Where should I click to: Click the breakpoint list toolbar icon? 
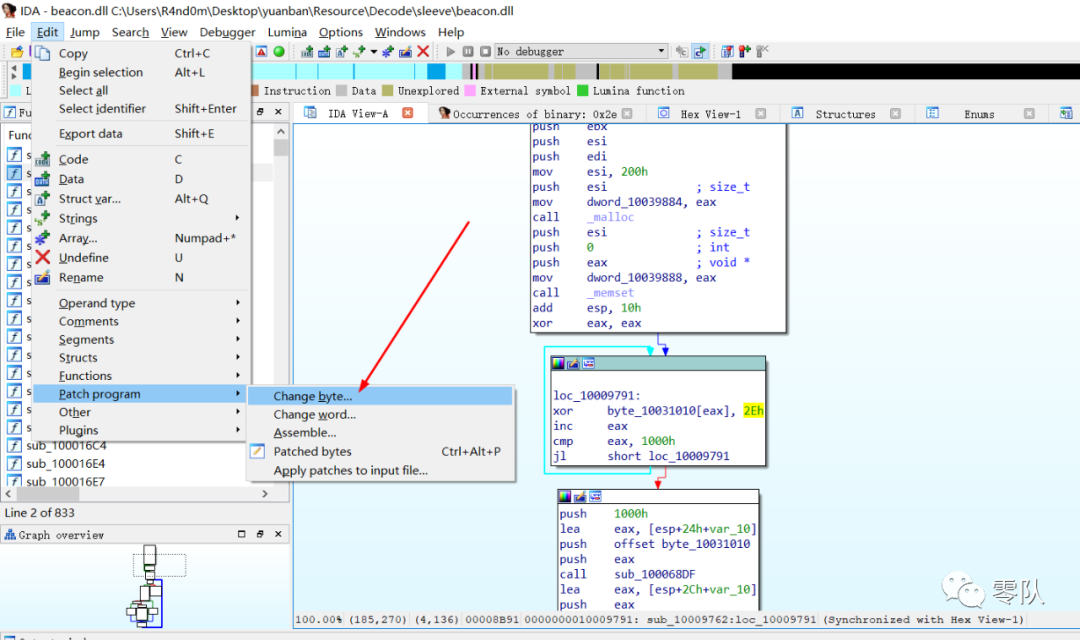pos(727,52)
